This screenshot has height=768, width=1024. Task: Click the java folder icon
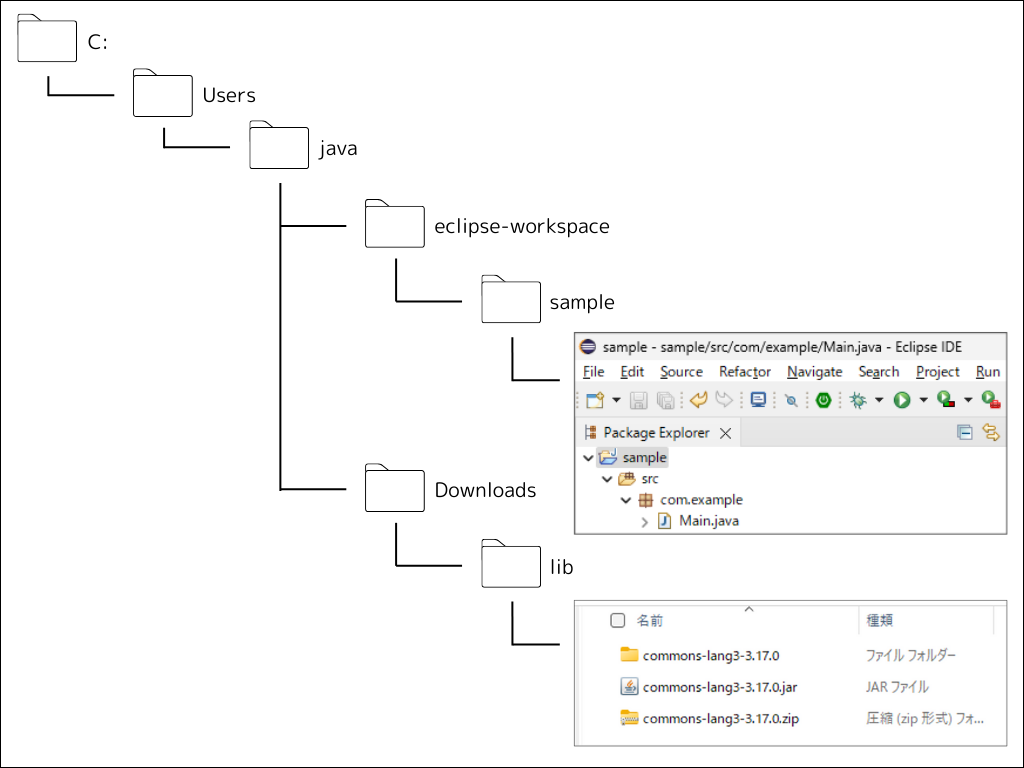click(x=279, y=145)
